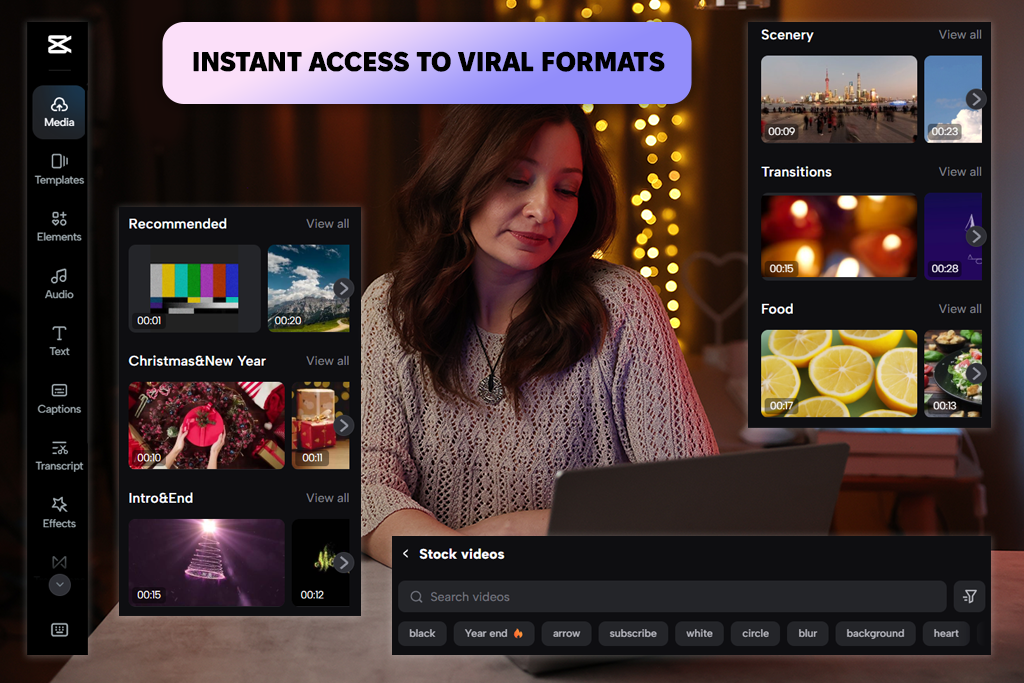Open the Audio panel
Viewport: 1024px width, 683px height.
click(x=59, y=284)
